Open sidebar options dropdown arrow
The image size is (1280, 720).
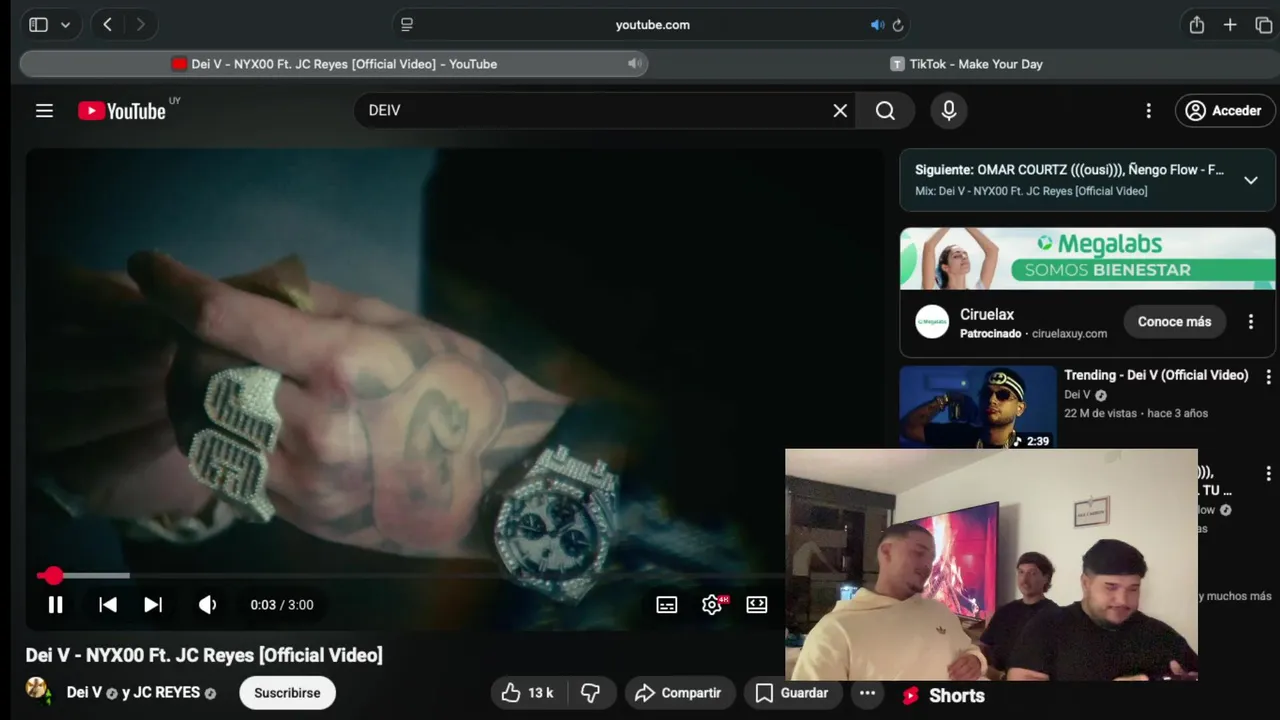pyautogui.click(x=65, y=25)
